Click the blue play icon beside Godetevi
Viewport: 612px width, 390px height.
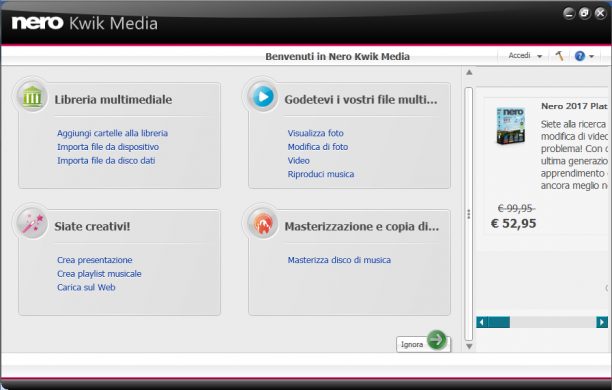coord(263,96)
